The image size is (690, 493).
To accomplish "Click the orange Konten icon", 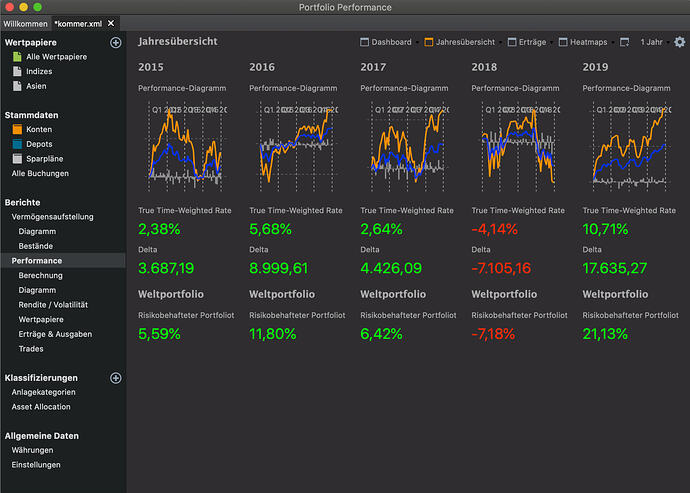I will pyautogui.click(x=17, y=129).
